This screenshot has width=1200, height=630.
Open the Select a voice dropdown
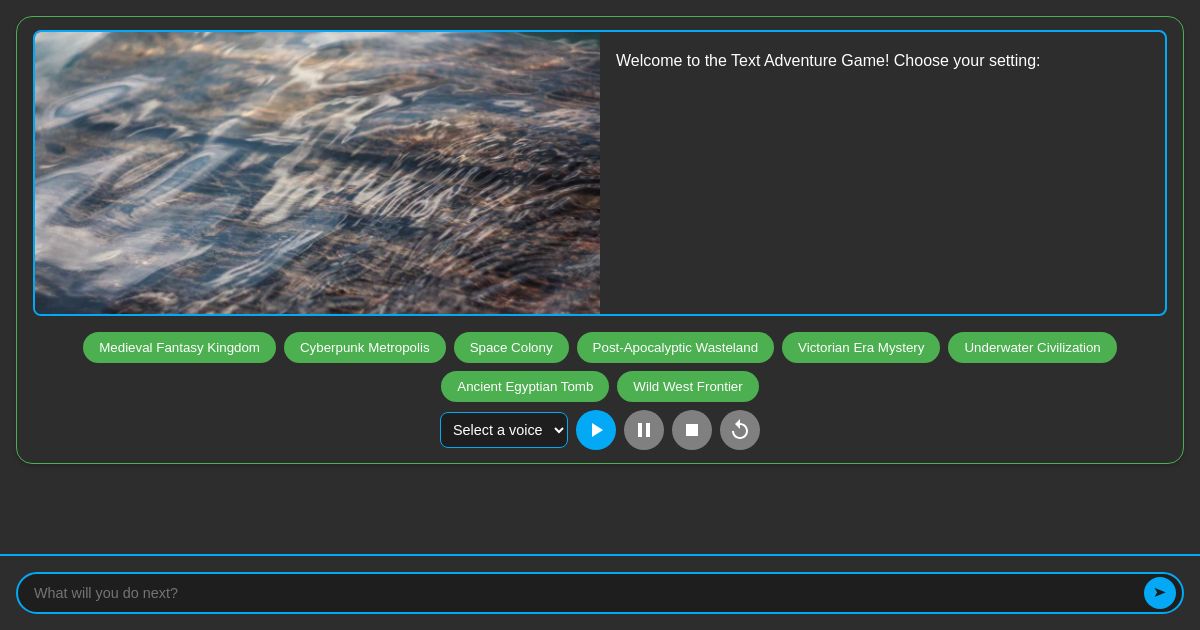pos(504,430)
